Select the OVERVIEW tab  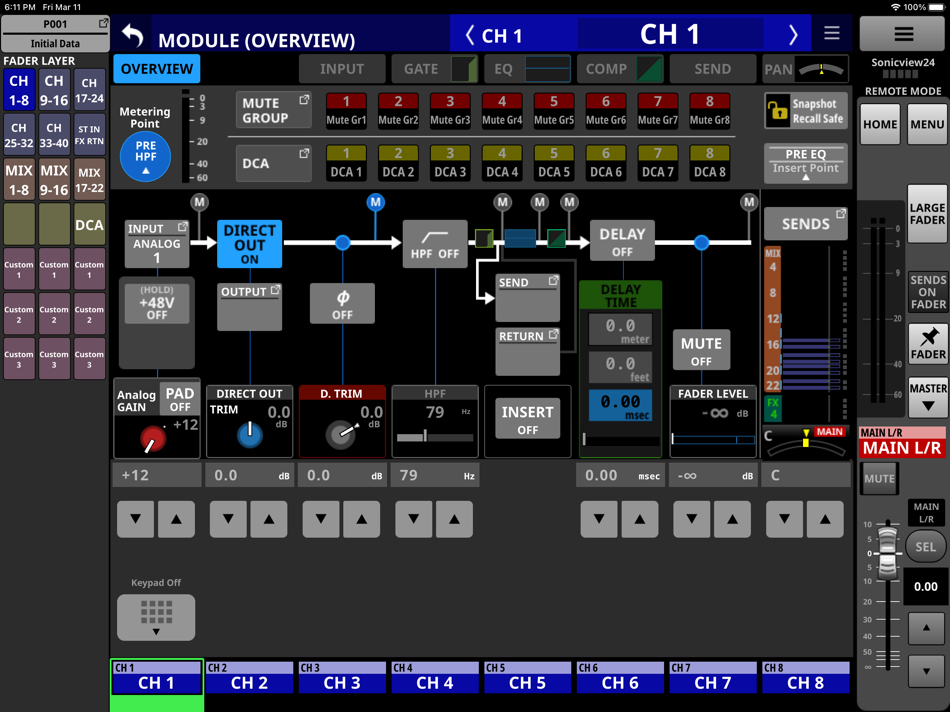157,68
